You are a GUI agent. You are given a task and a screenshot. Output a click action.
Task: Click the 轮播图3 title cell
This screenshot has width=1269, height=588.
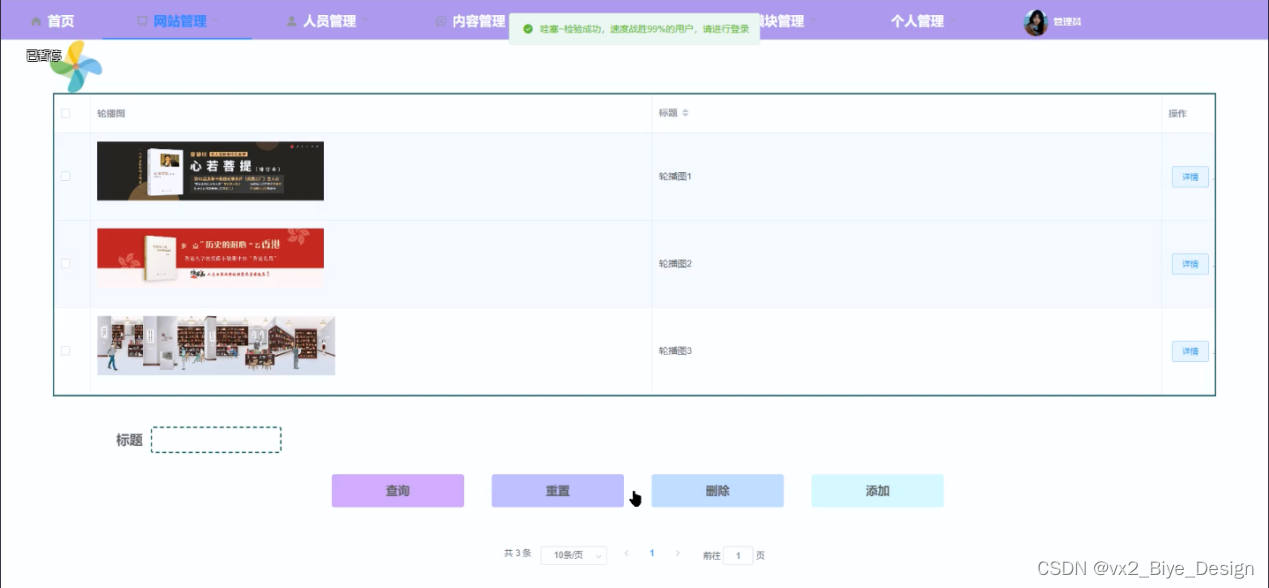coord(675,351)
